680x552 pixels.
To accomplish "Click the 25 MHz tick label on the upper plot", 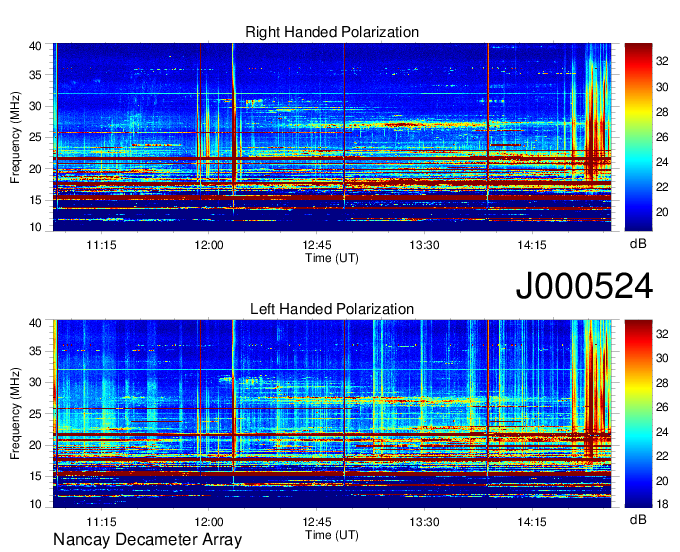I will [35, 137].
